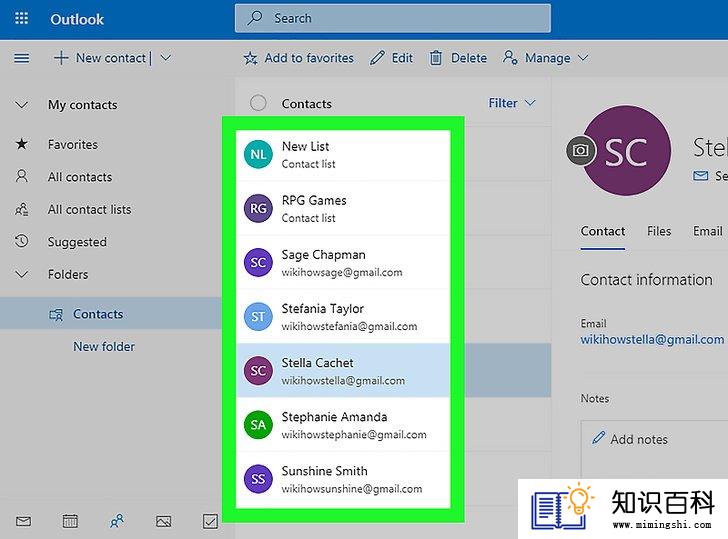
Task: Click the RG avatar of RPG Games
Action: tap(258, 208)
